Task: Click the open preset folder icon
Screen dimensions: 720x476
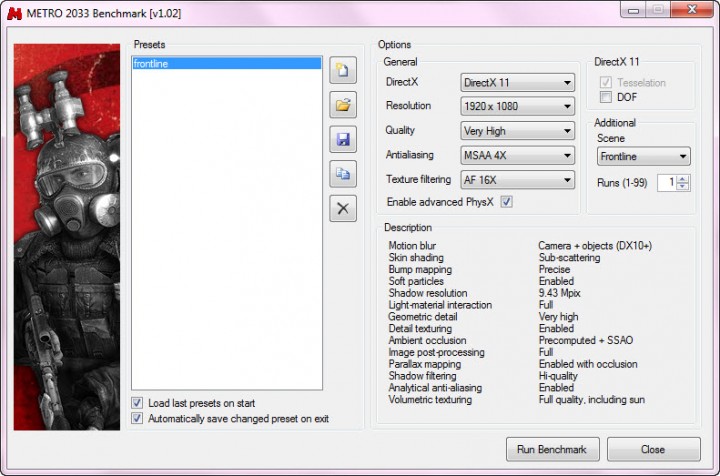Action: coord(343,105)
